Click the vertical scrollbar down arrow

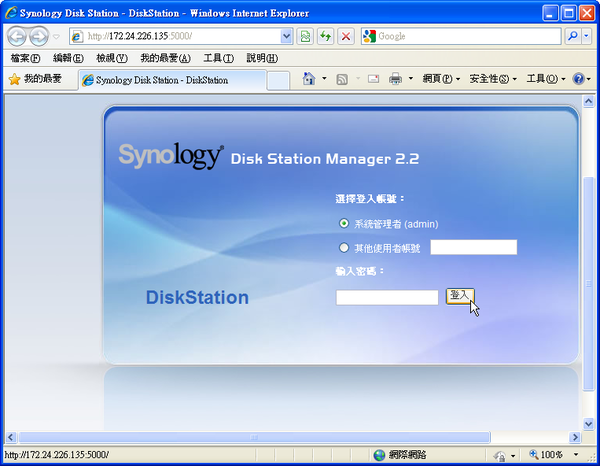tap(588, 423)
